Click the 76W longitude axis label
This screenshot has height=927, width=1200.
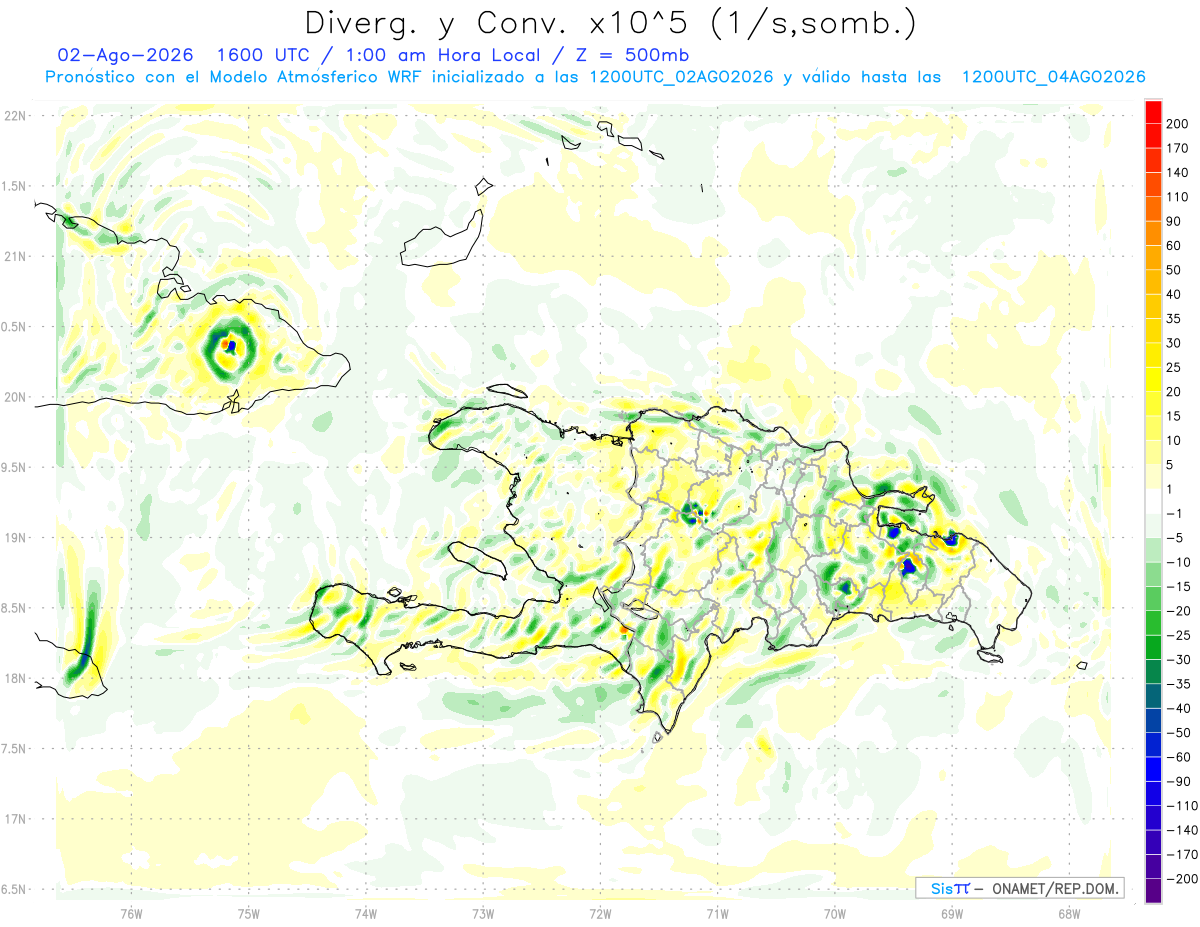tap(131, 912)
